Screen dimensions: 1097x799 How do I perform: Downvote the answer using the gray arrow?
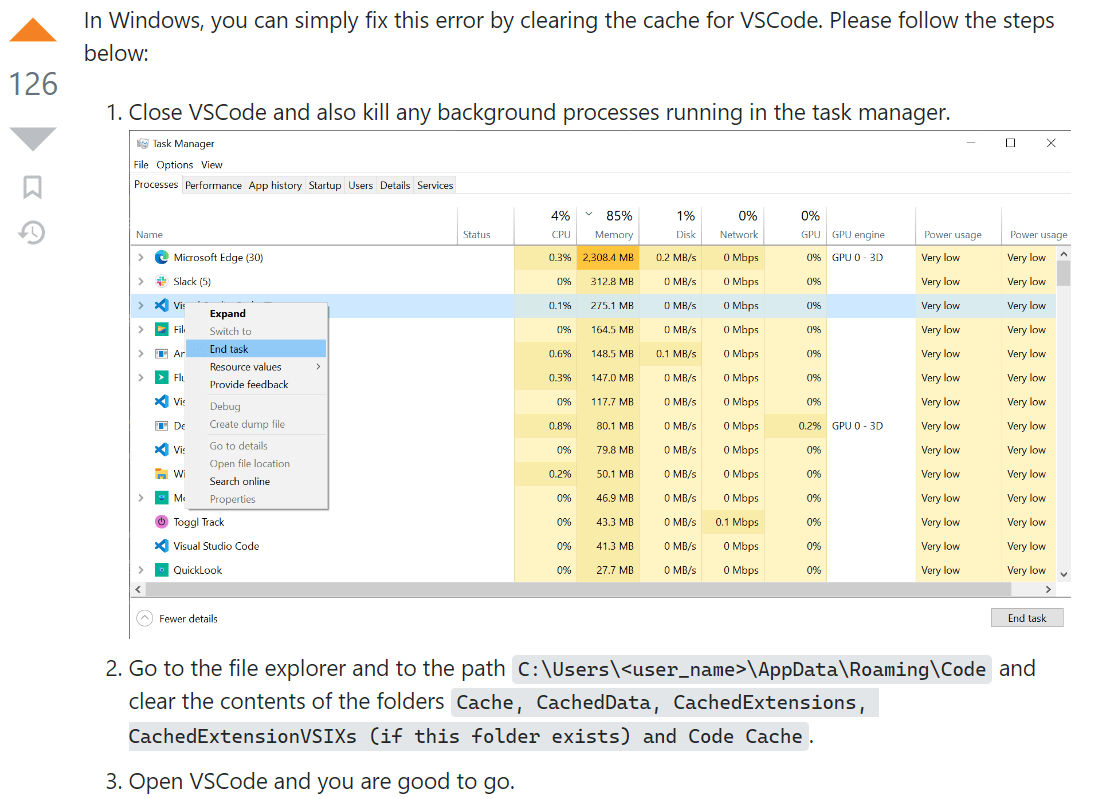coord(33,138)
